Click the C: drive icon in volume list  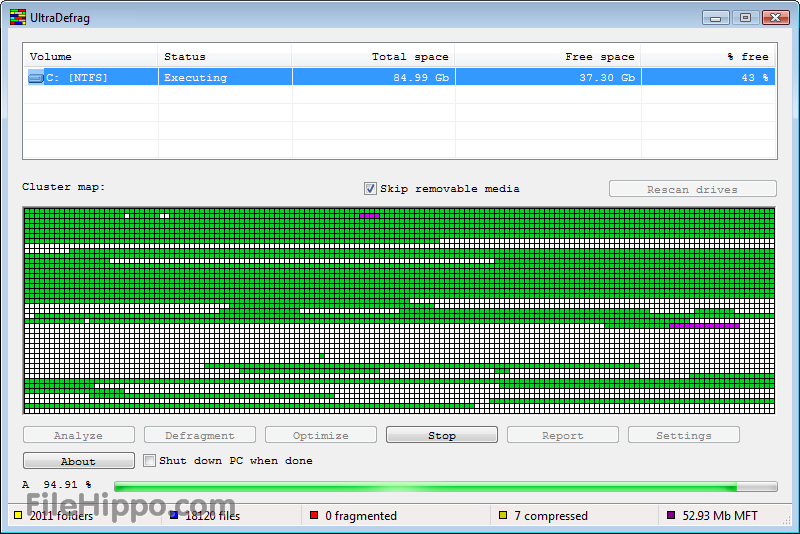(x=36, y=78)
